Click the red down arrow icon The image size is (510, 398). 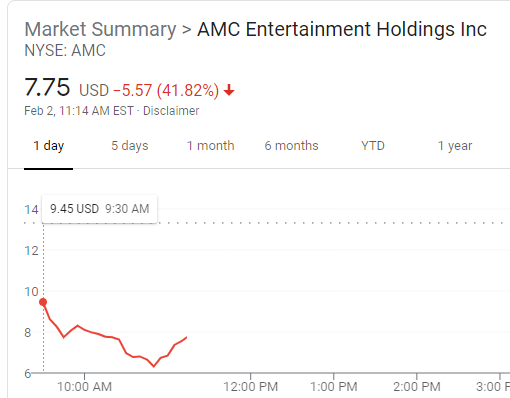229,90
